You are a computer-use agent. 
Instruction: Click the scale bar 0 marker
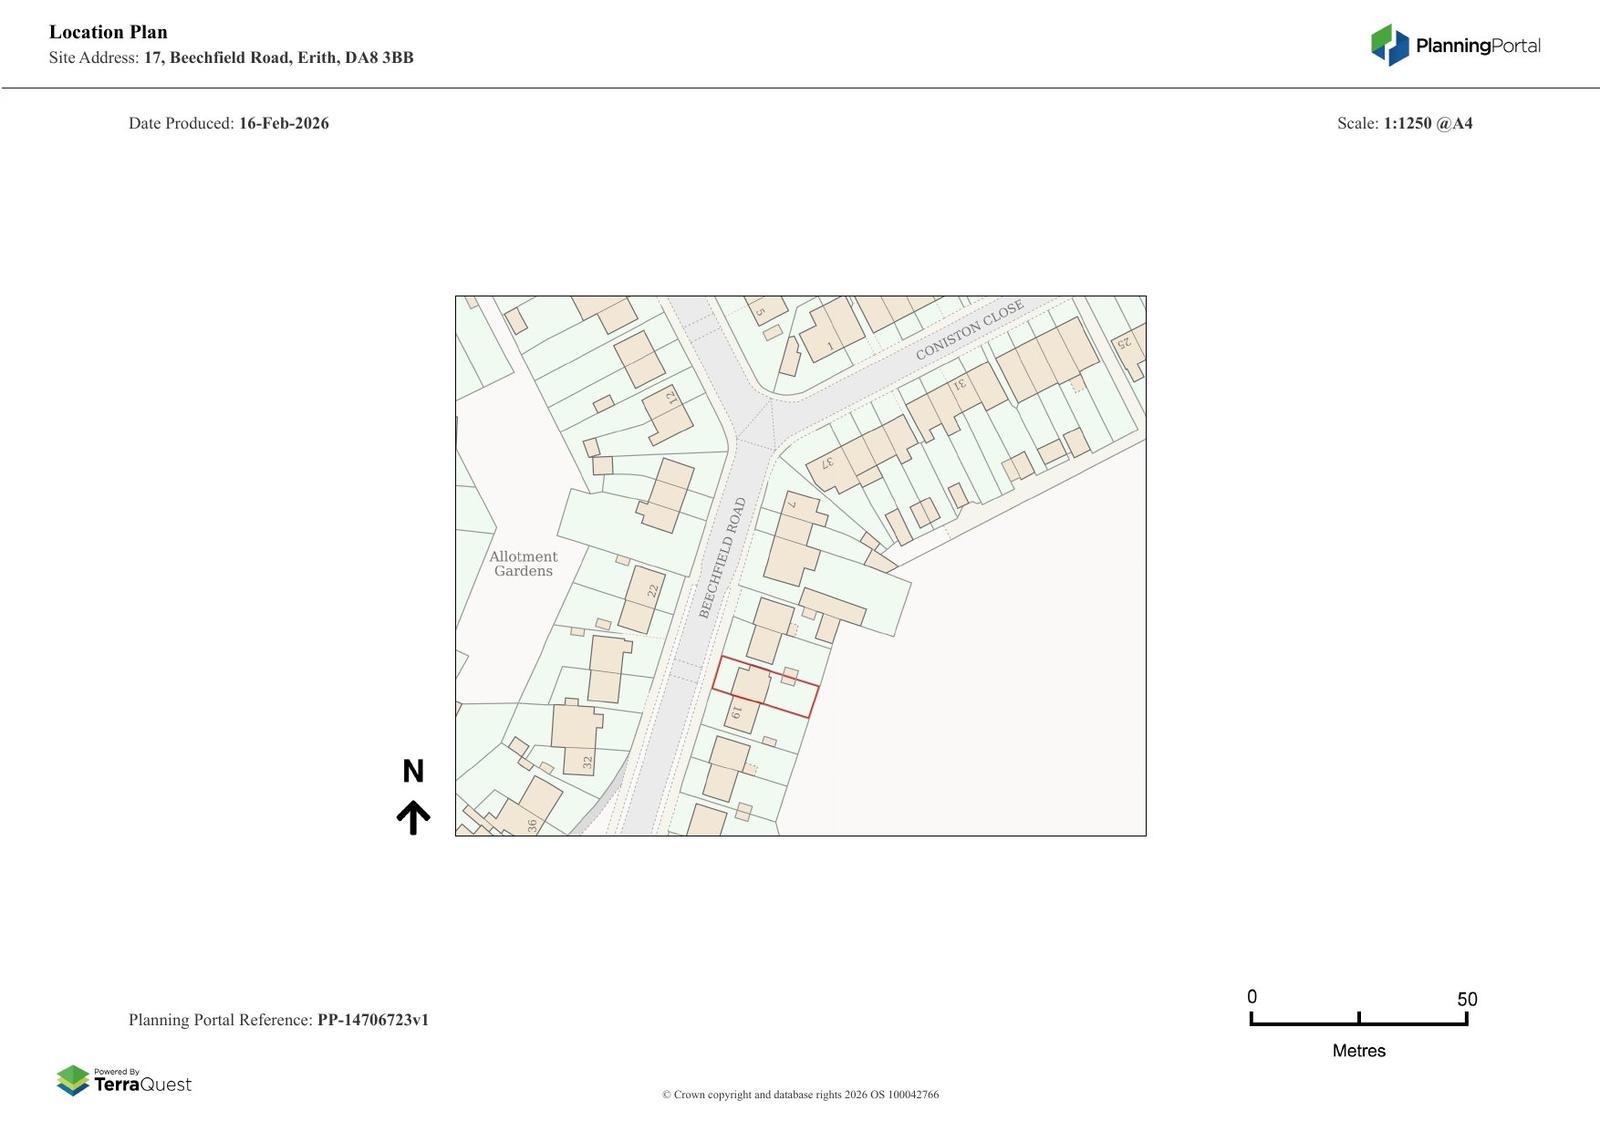pos(1252,997)
